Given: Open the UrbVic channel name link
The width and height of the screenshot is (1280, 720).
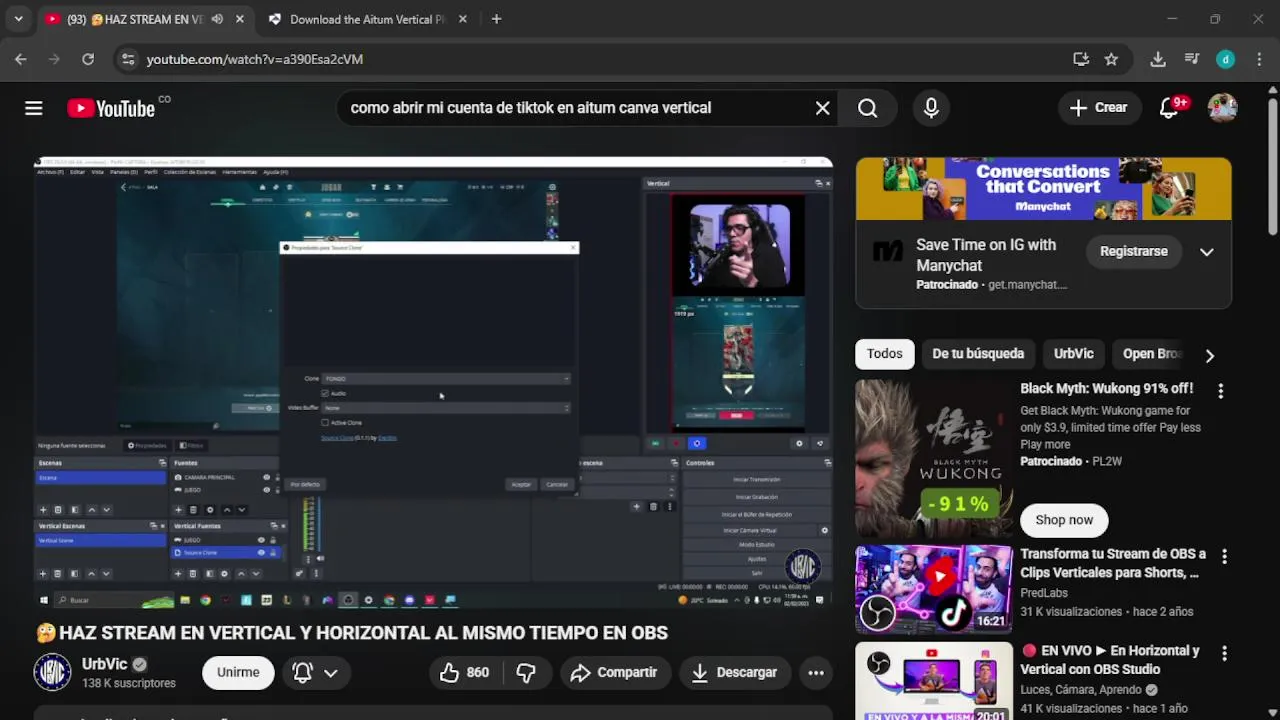Looking at the screenshot, I should 105,664.
